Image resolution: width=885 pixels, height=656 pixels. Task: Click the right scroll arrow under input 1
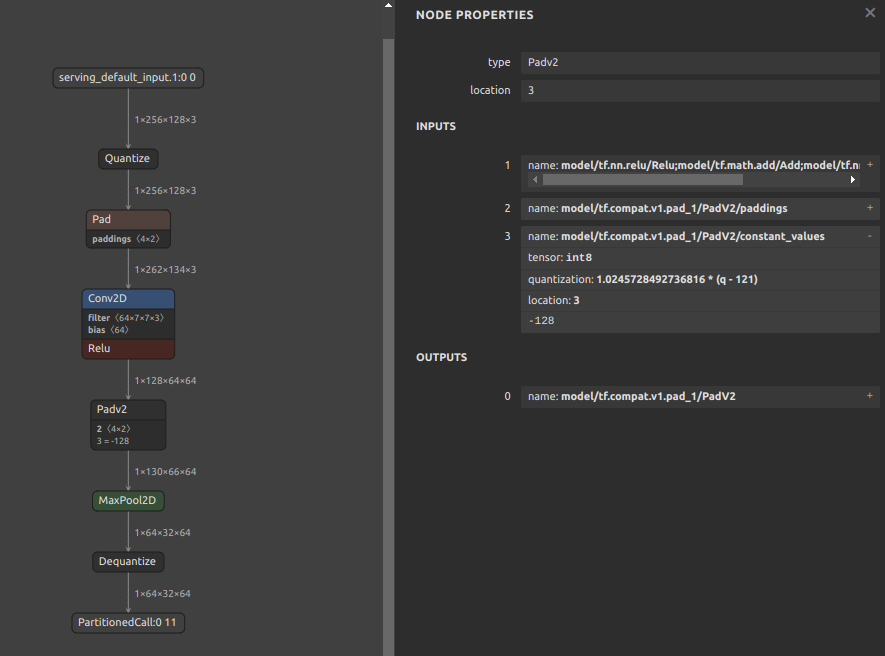[853, 180]
